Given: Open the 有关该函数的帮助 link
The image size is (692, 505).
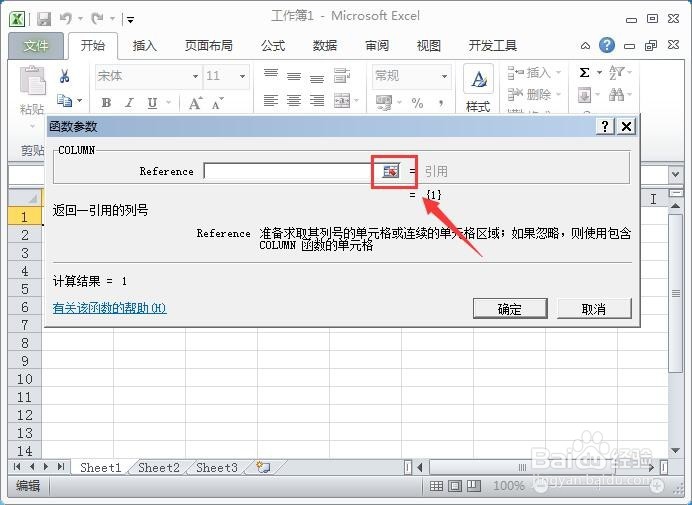Looking at the screenshot, I should (109, 308).
